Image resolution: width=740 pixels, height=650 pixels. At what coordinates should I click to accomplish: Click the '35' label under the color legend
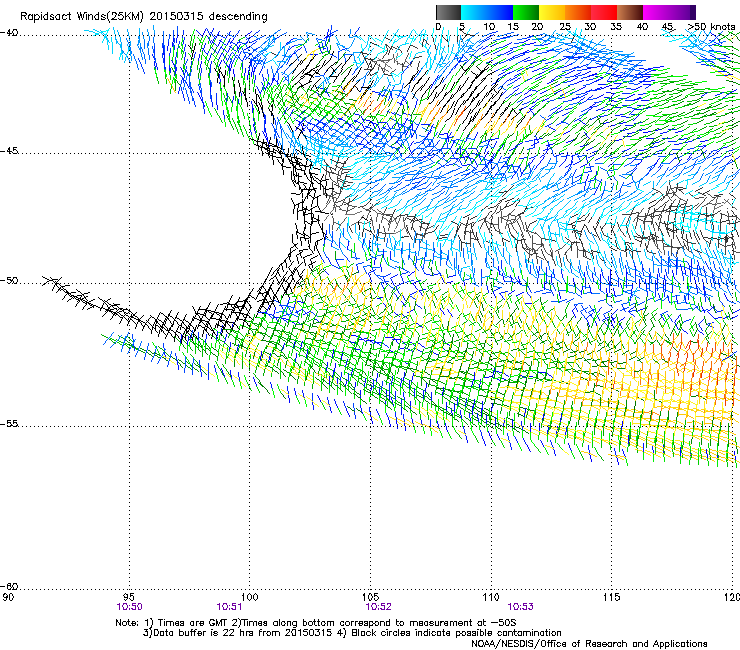click(616, 27)
